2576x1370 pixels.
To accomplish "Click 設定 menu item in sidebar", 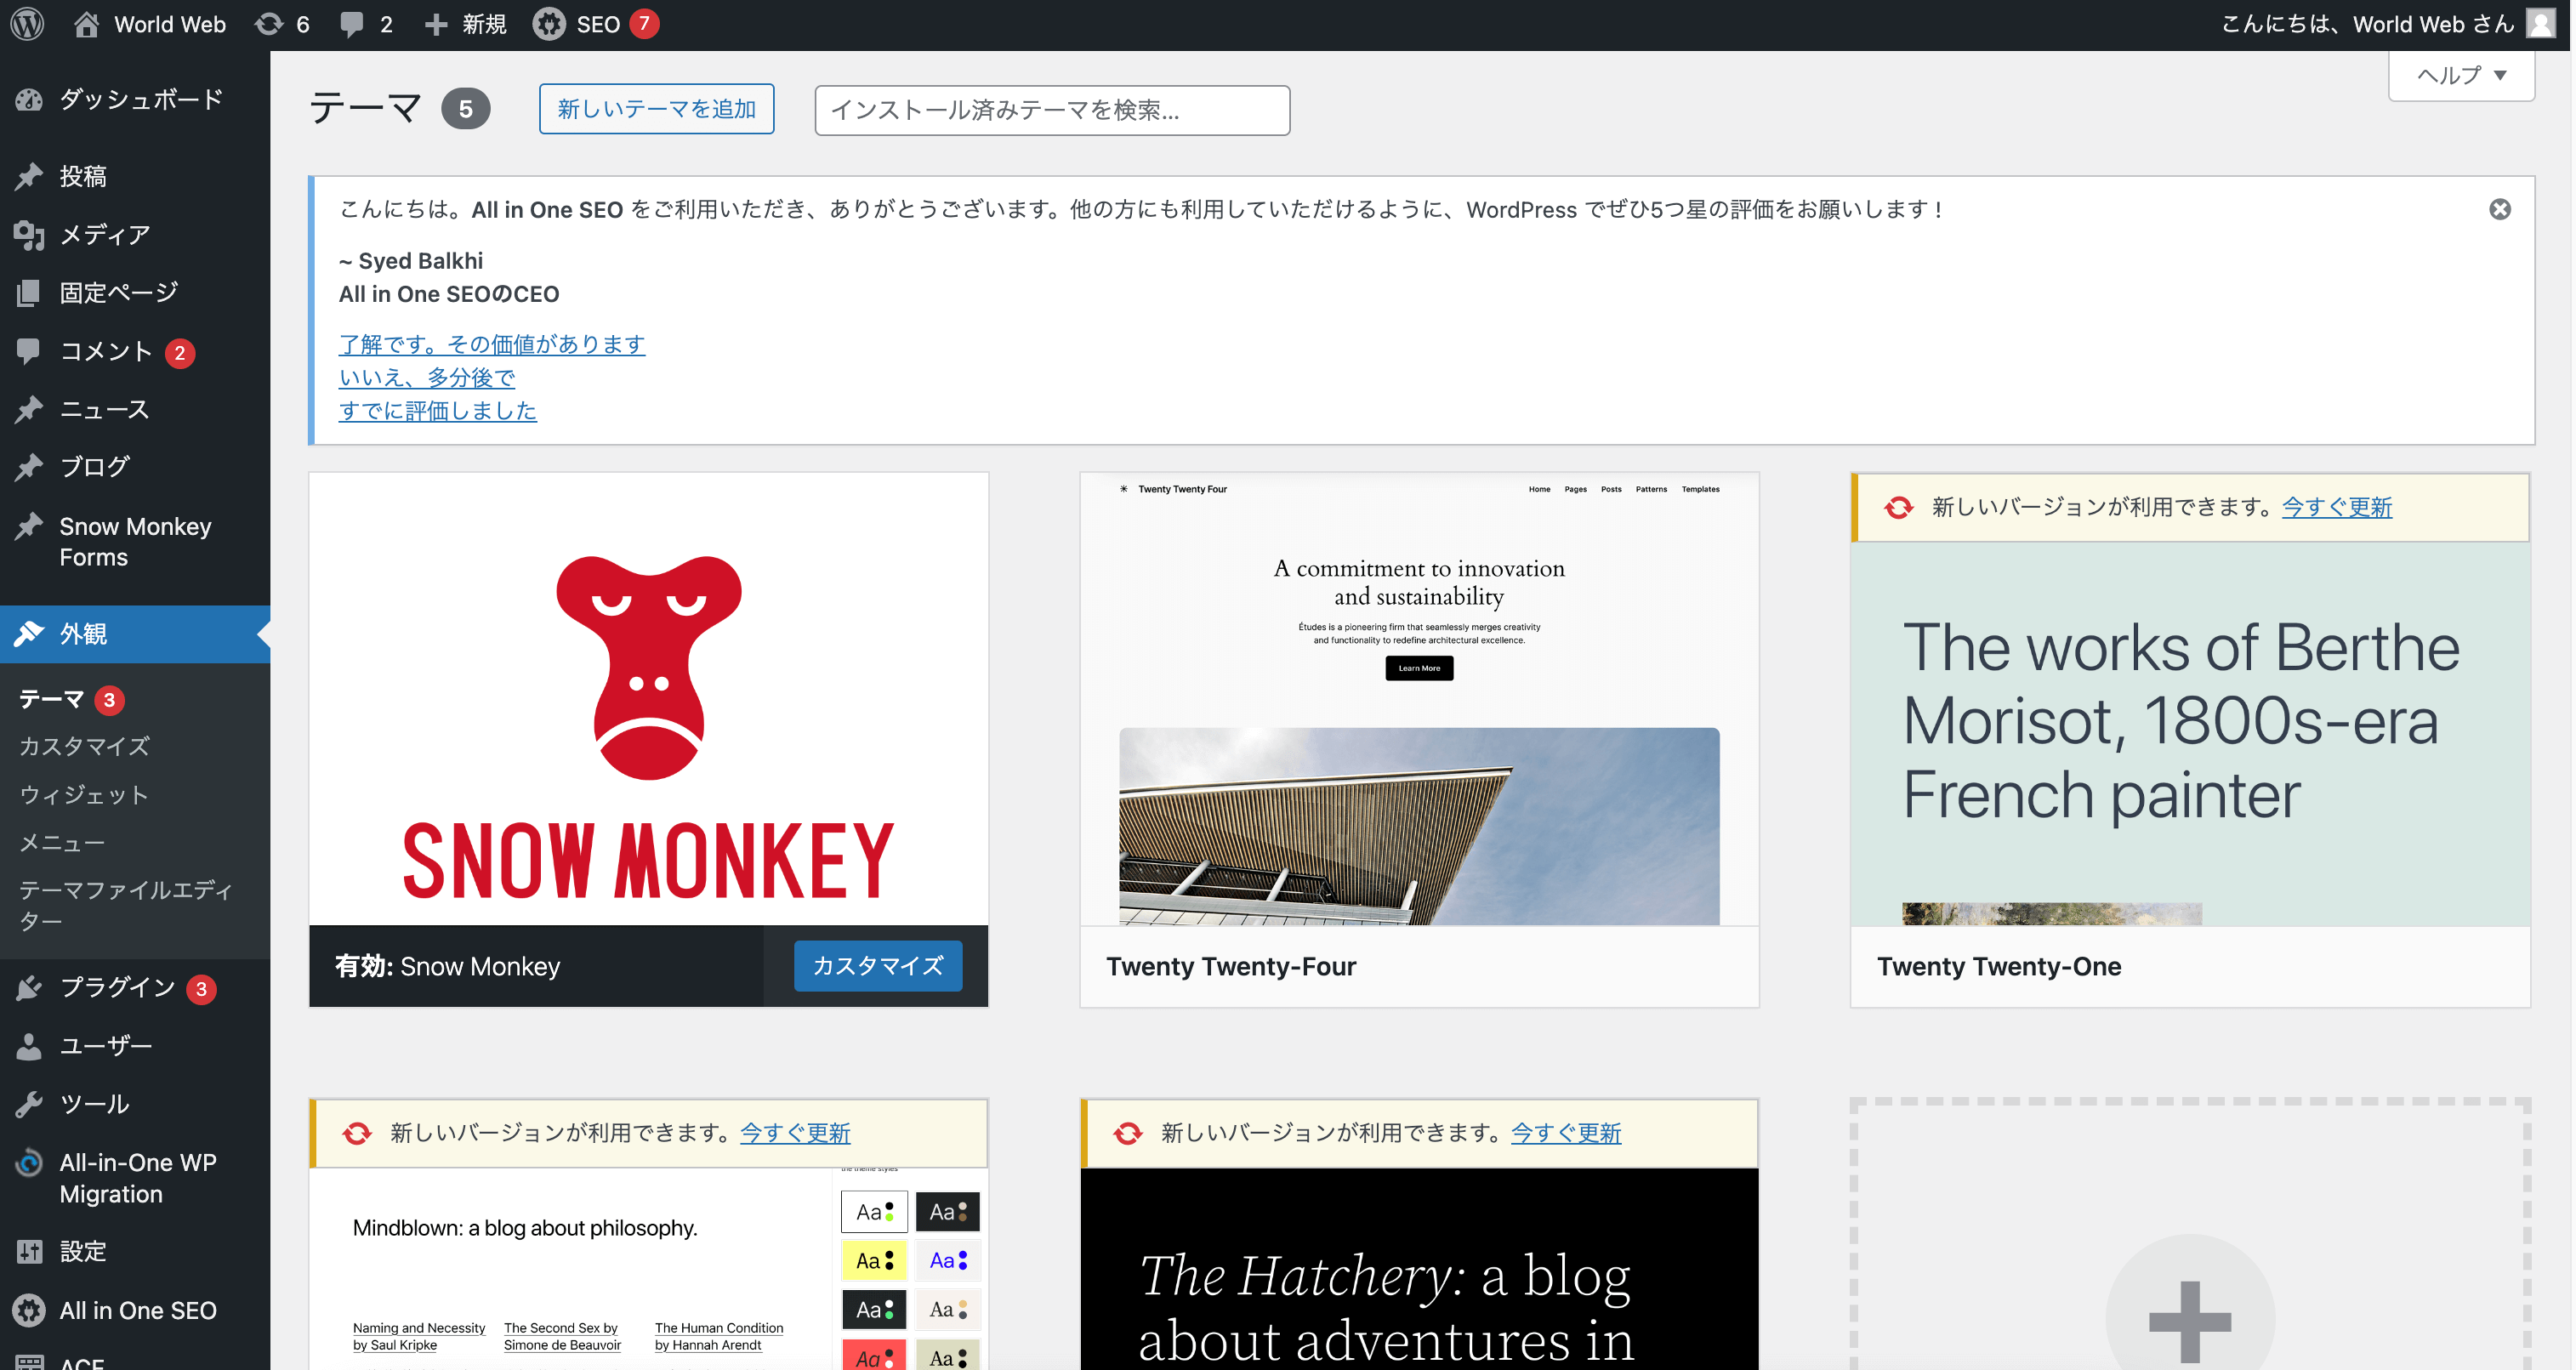I will (x=82, y=1251).
